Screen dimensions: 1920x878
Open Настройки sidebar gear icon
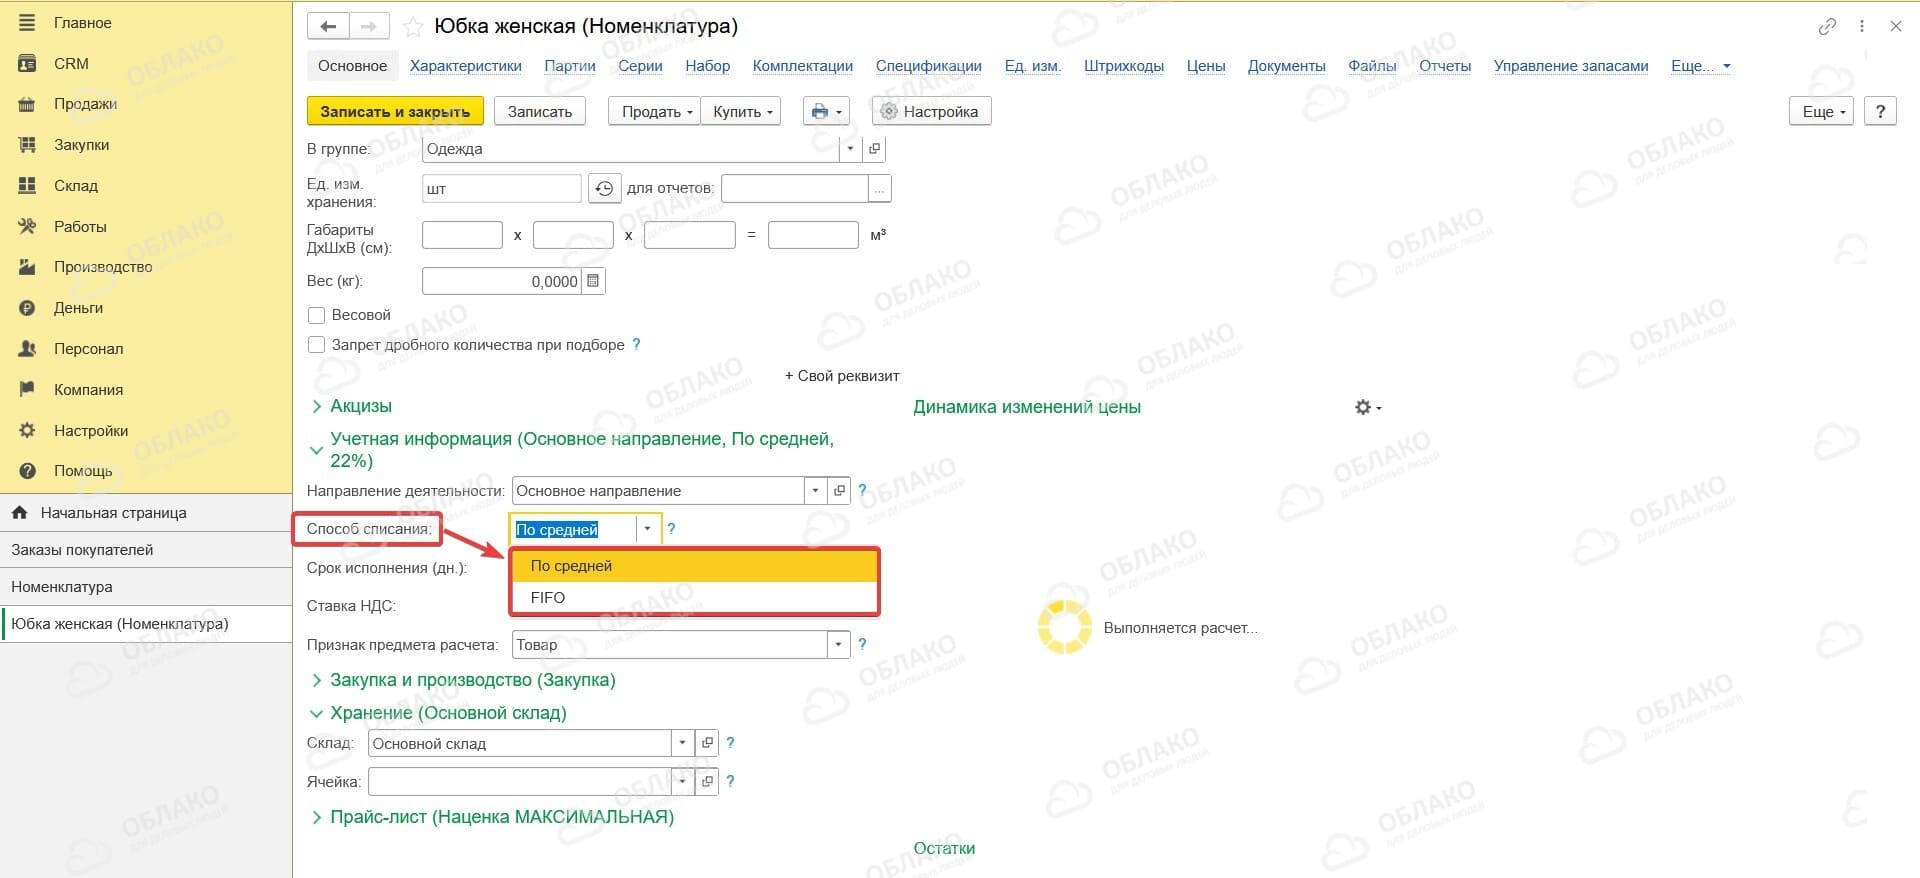pyautogui.click(x=27, y=430)
